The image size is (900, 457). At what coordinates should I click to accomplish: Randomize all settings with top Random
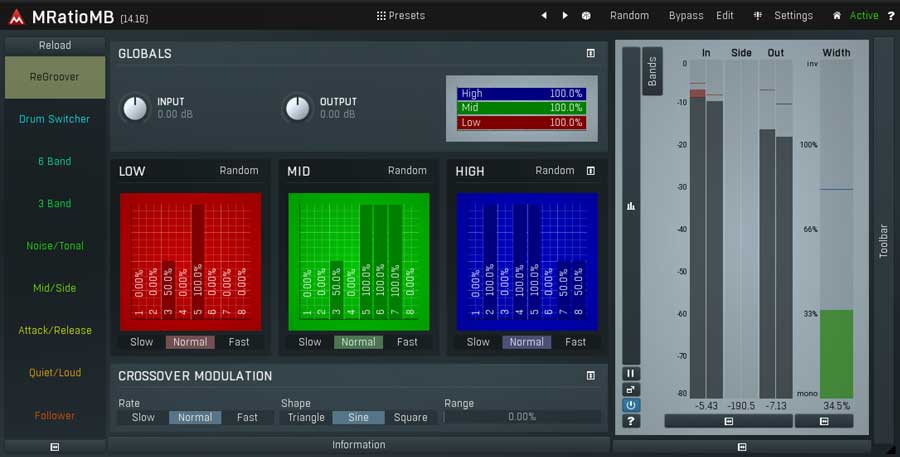click(x=629, y=16)
